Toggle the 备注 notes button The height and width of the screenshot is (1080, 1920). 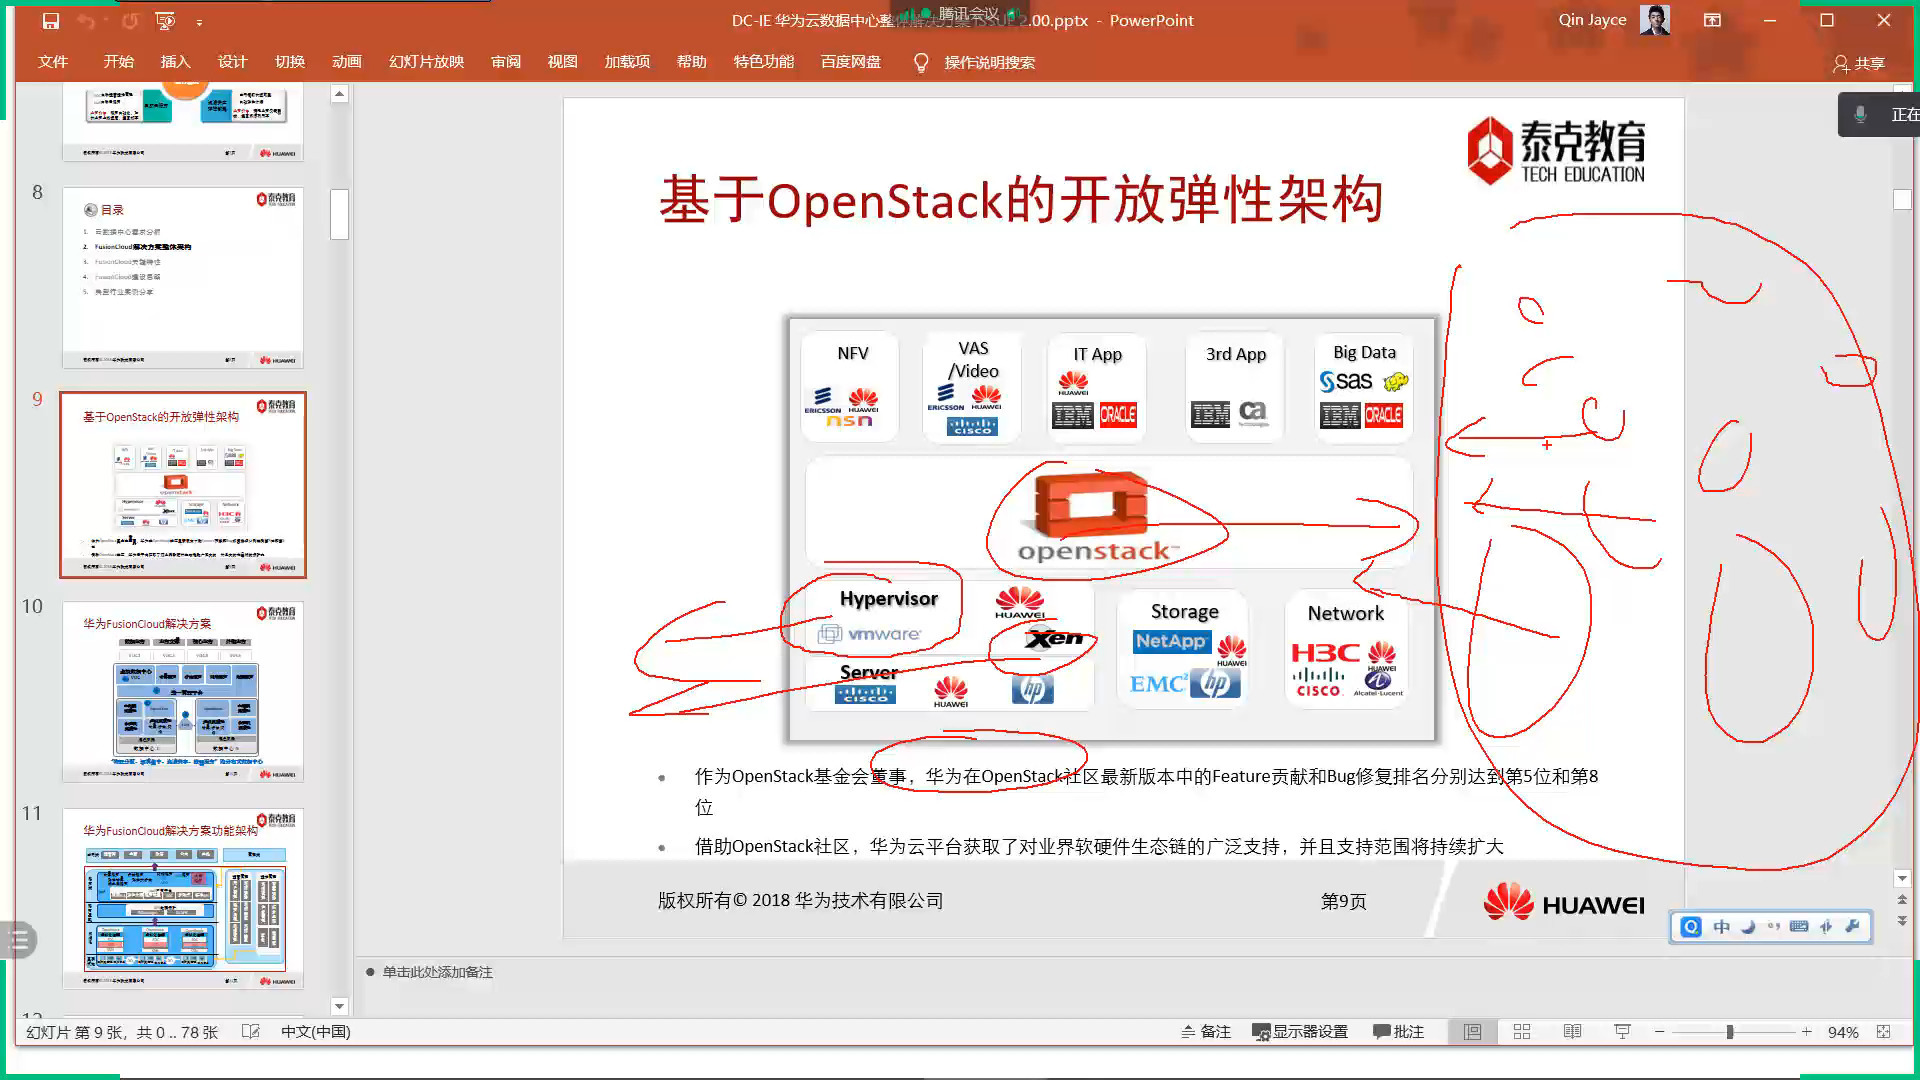1205,1031
